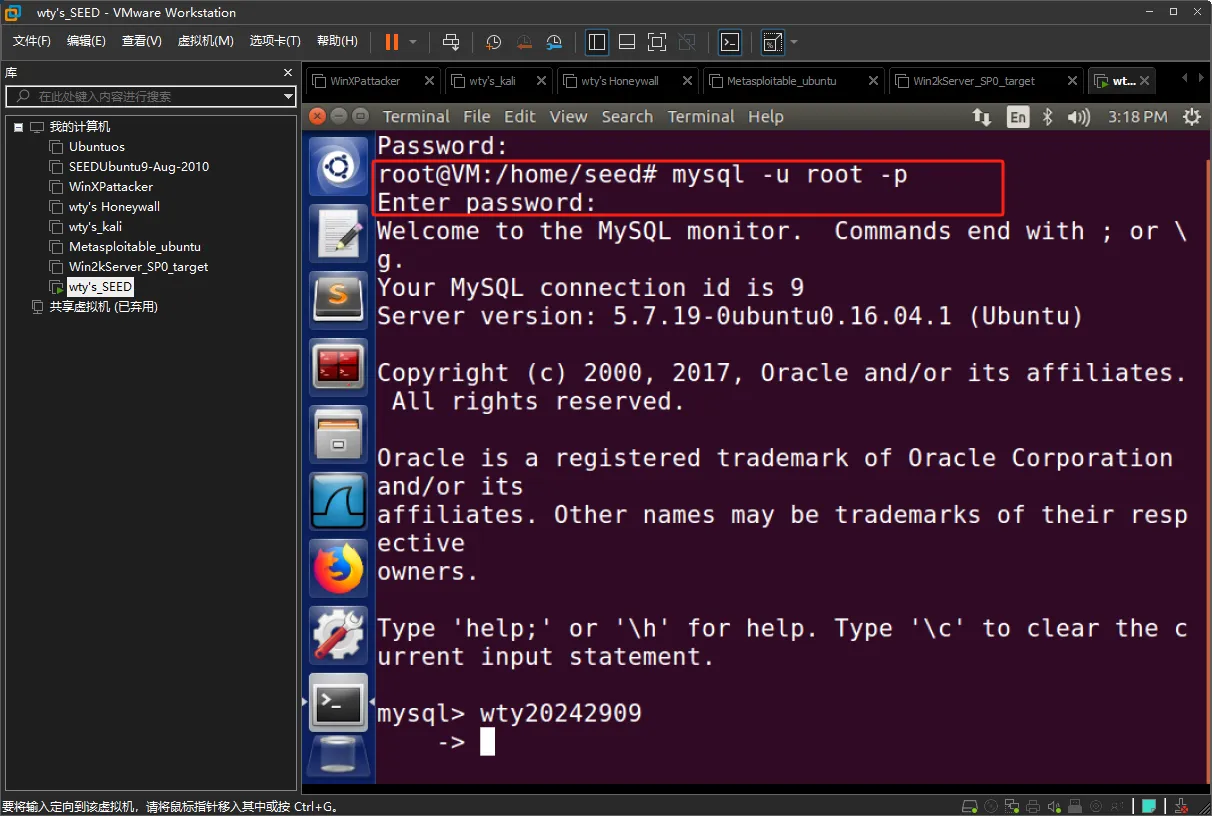The width and height of the screenshot is (1212, 816).
Task: Select WinXPattacker in the library tree
Action: point(111,187)
